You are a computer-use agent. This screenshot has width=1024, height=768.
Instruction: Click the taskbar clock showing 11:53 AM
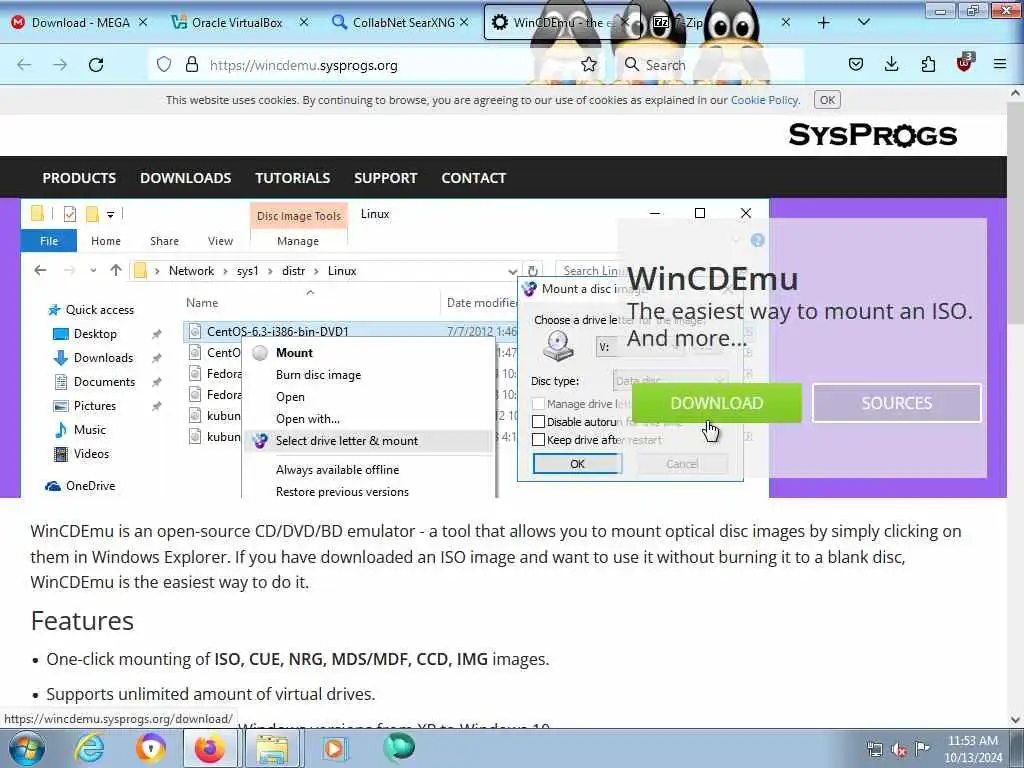pyautogui.click(x=972, y=749)
